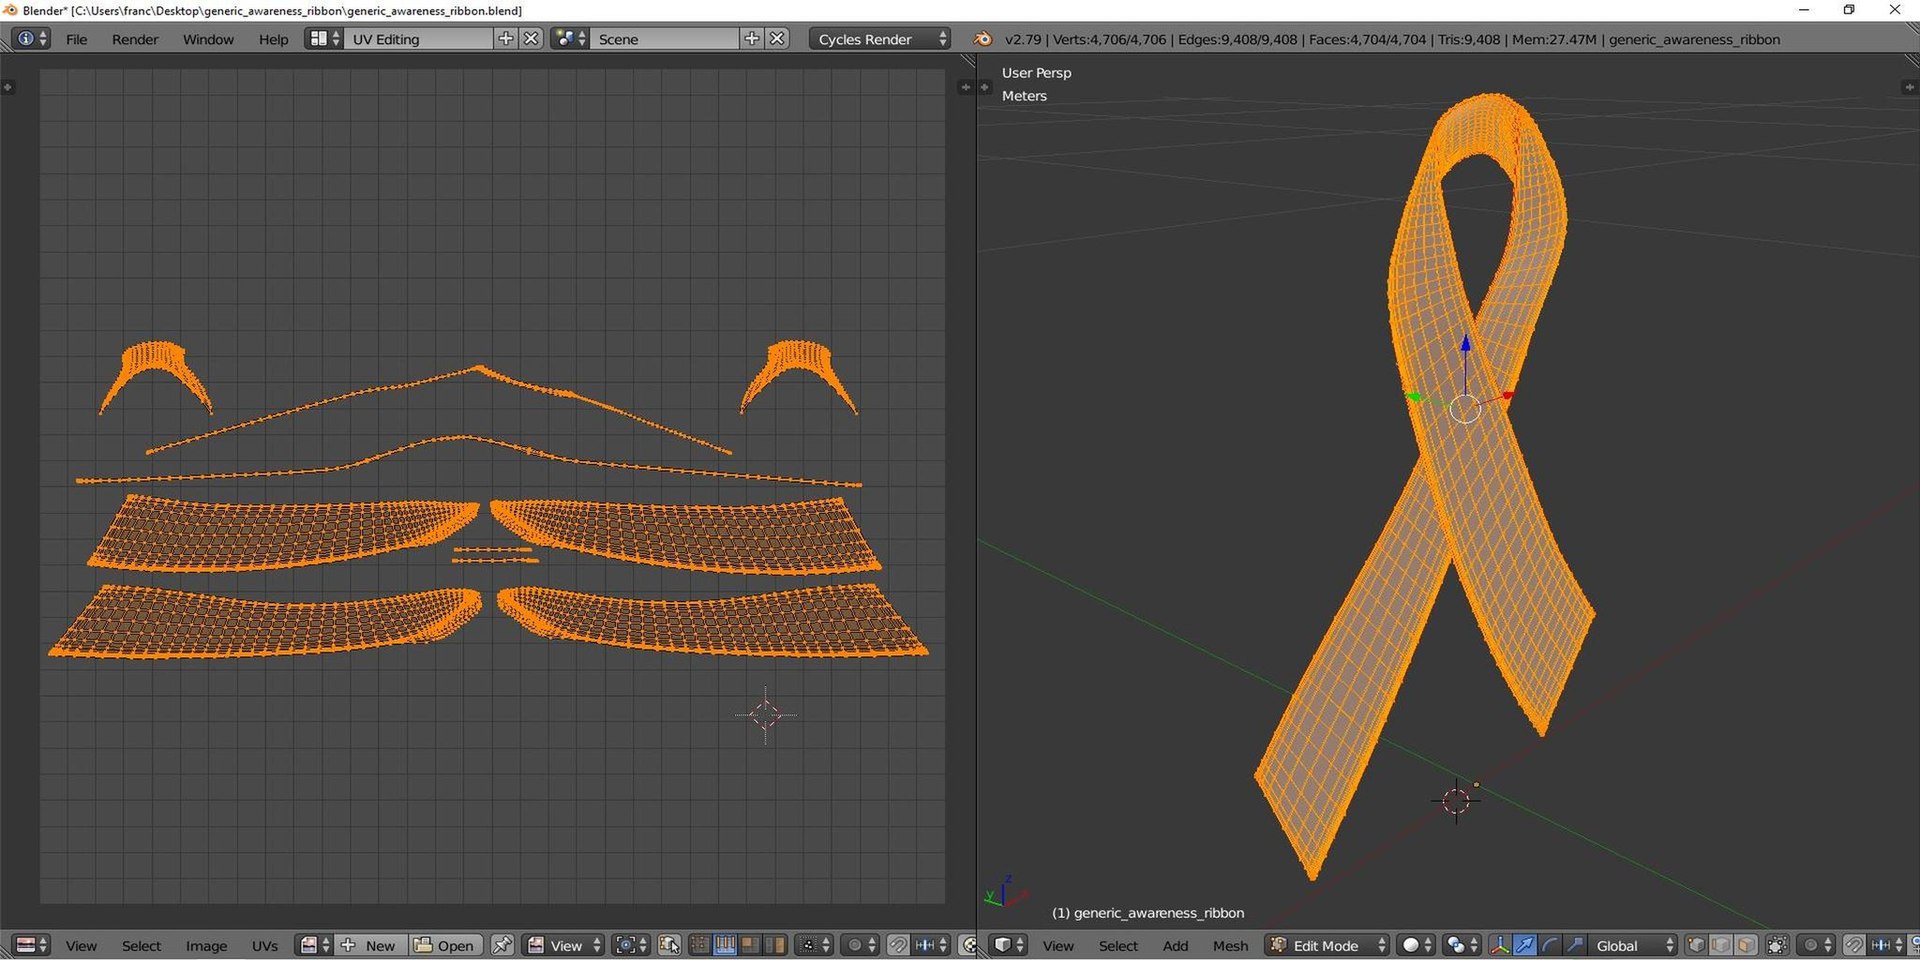This screenshot has height=960, width=1920.
Task: Click the UV Editing layout name field
Action: click(418, 39)
